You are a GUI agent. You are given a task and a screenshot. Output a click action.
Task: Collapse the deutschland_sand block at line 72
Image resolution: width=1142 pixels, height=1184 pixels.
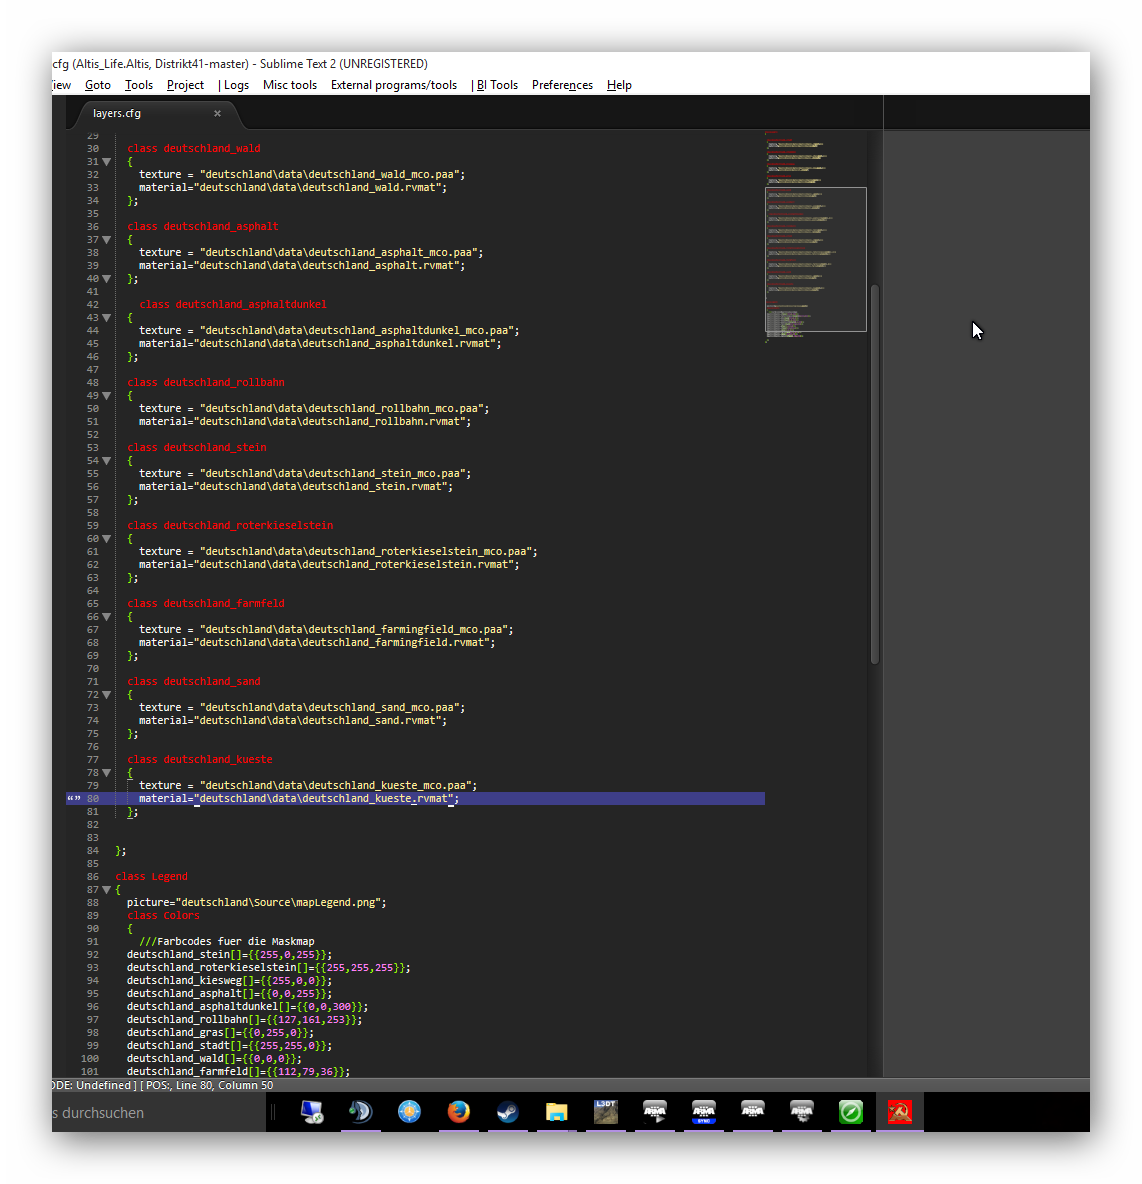click(107, 695)
